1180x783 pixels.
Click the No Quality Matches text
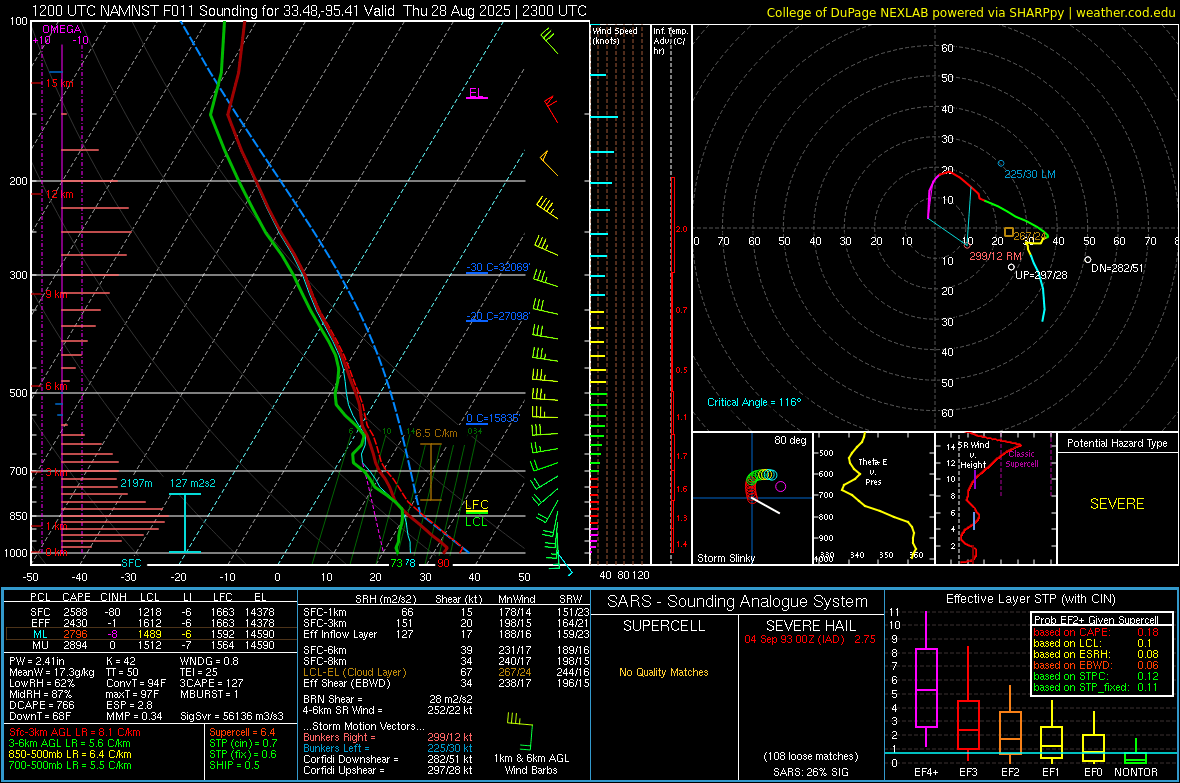click(664, 672)
